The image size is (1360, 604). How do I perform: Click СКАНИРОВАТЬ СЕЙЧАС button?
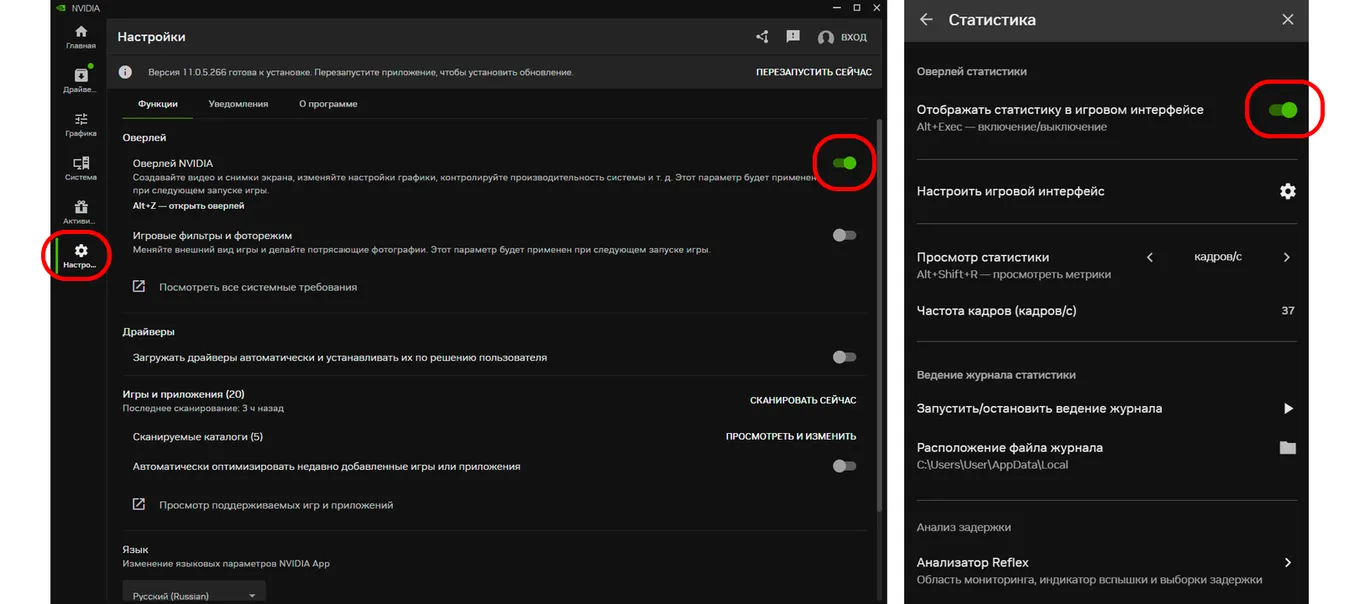[803, 400]
